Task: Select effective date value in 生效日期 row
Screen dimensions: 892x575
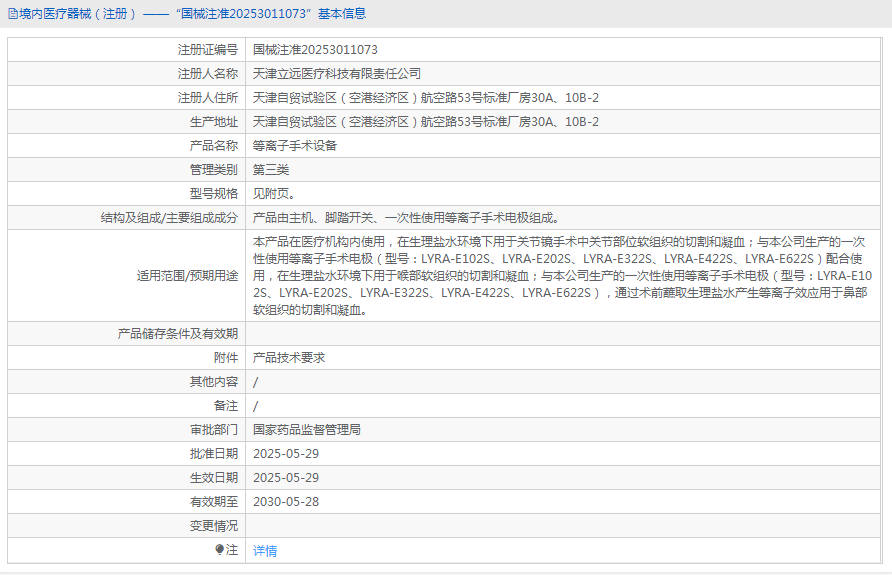Action: coord(286,478)
